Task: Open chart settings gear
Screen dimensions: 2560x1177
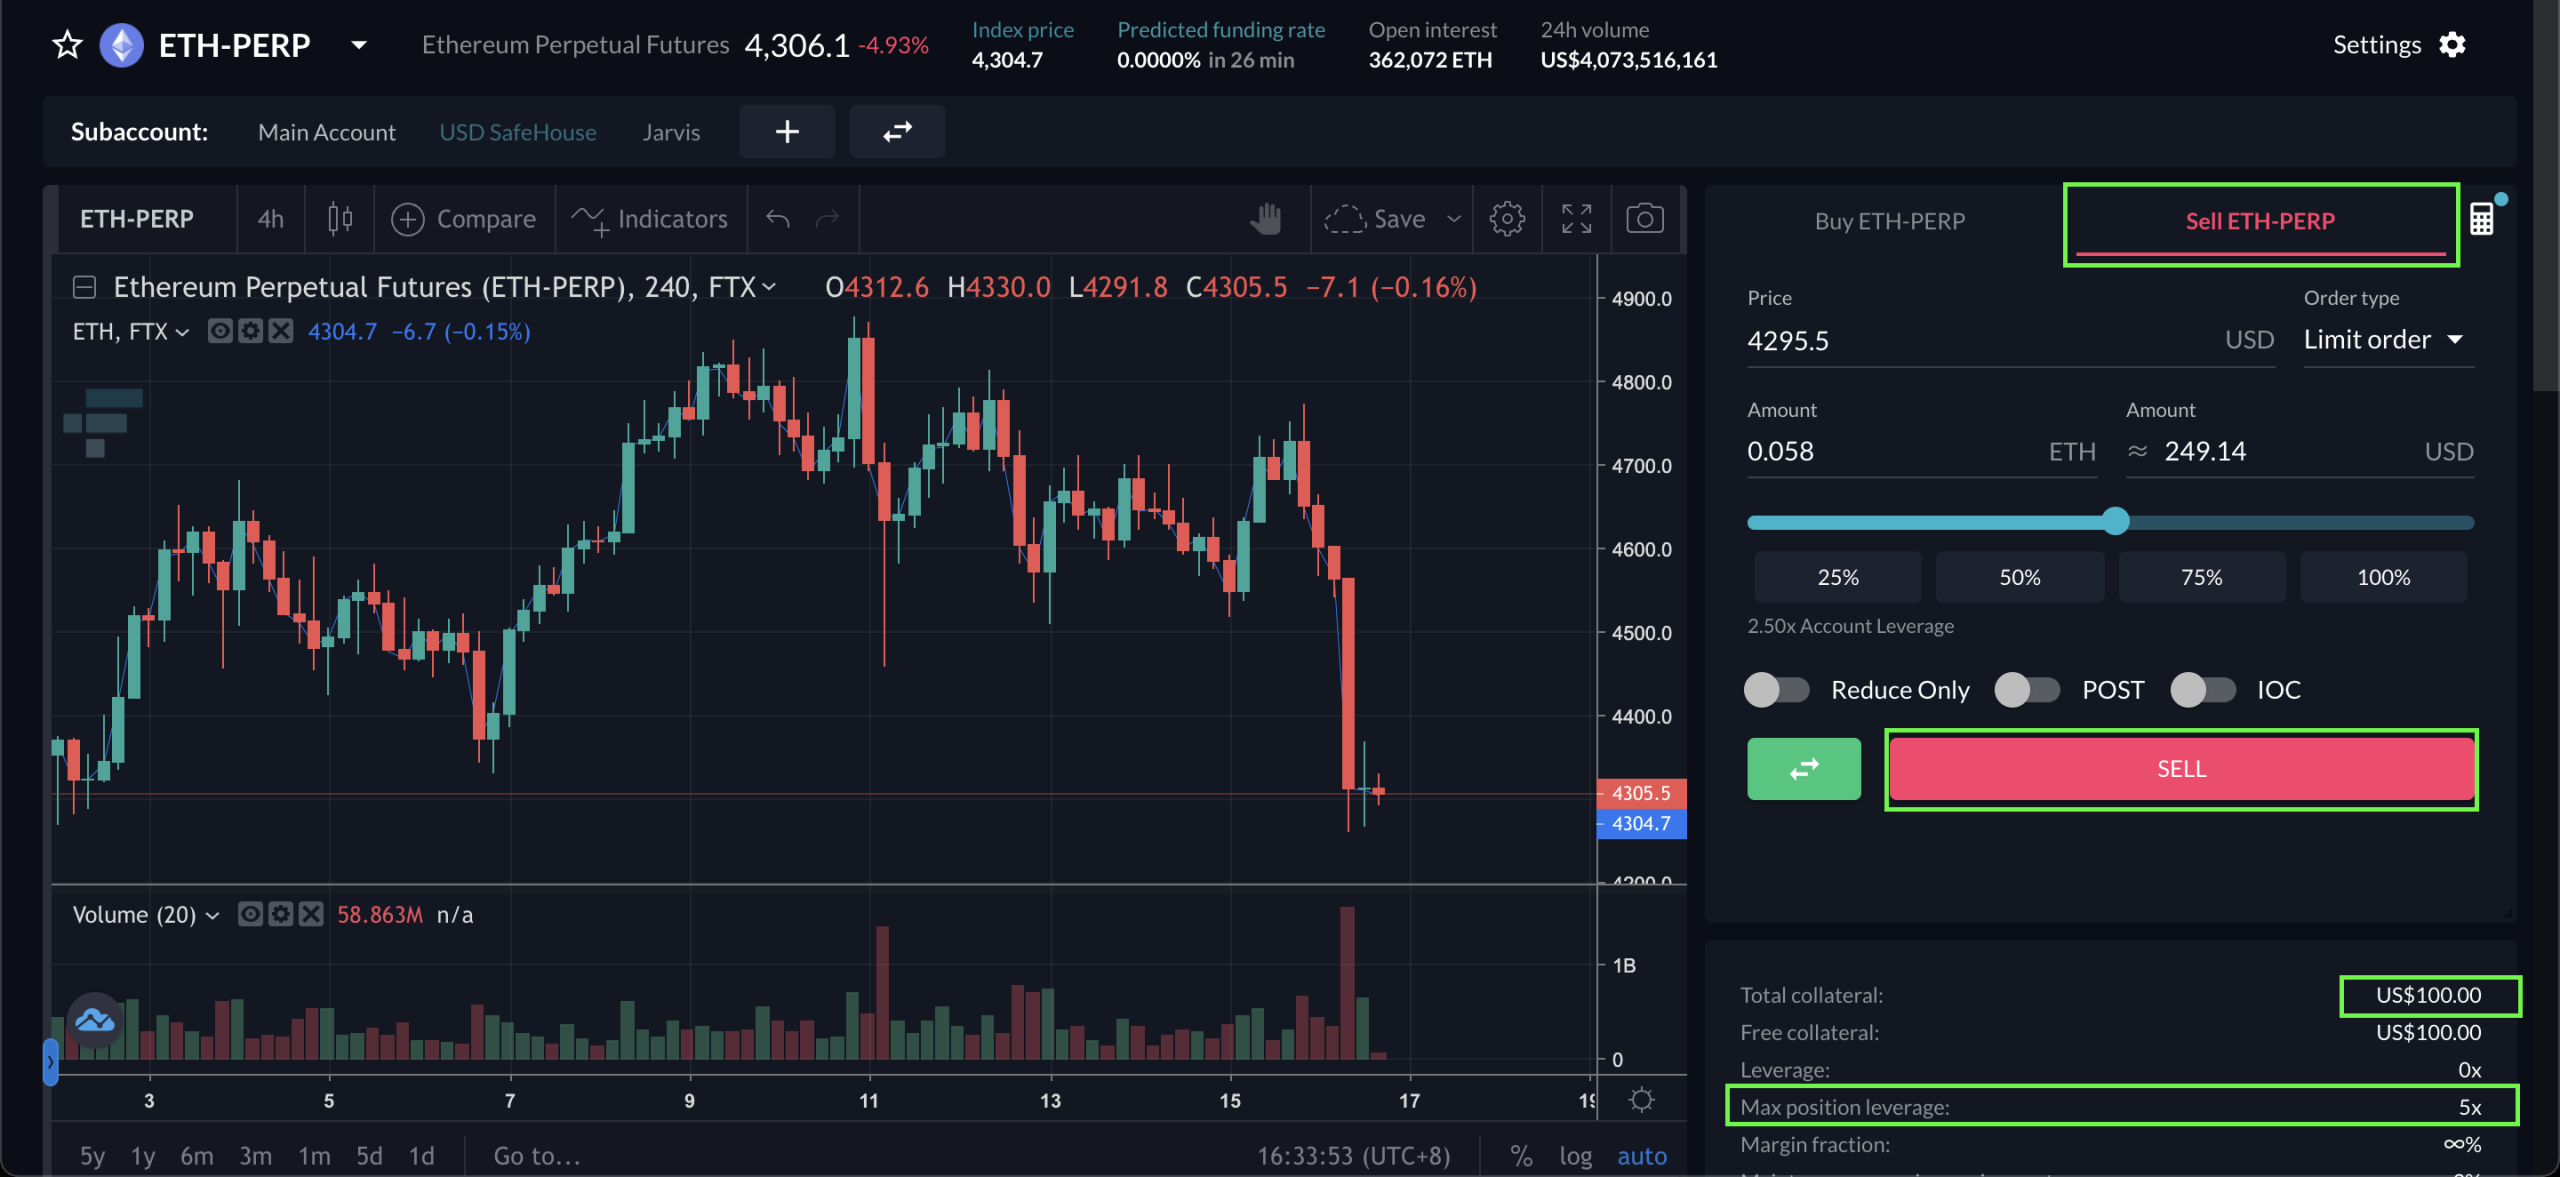Action: pos(1507,219)
